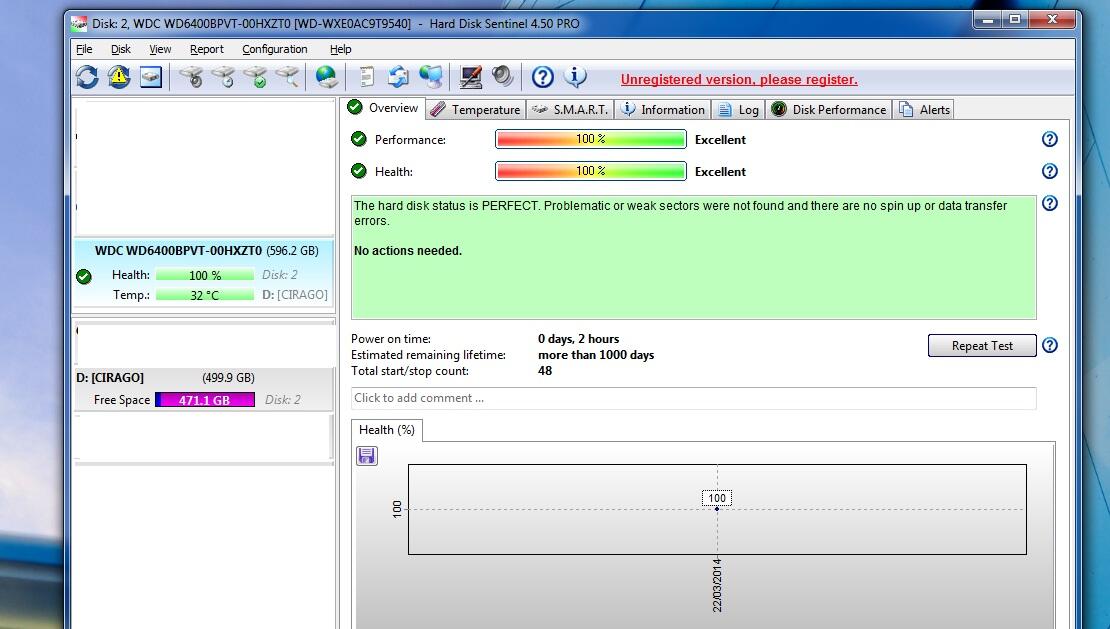Click the envelope with arrows toolbar icon
Viewport: 1110px width, 629px height.
click(x=399, y=76)
